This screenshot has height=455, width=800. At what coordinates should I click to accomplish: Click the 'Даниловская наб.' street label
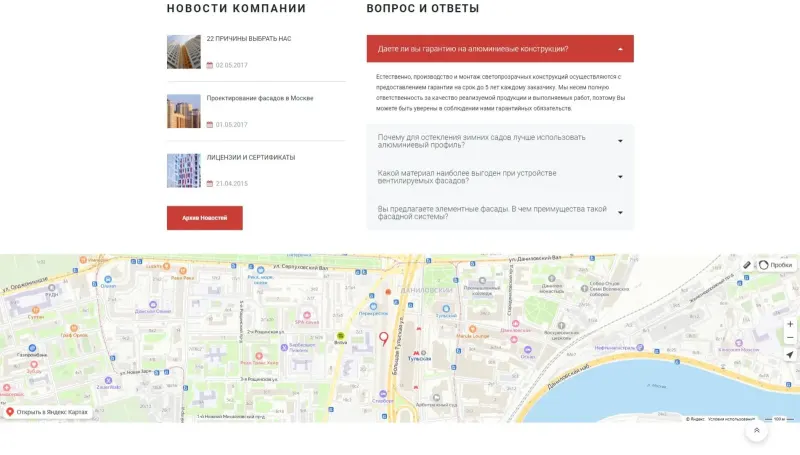click(568, 377)
